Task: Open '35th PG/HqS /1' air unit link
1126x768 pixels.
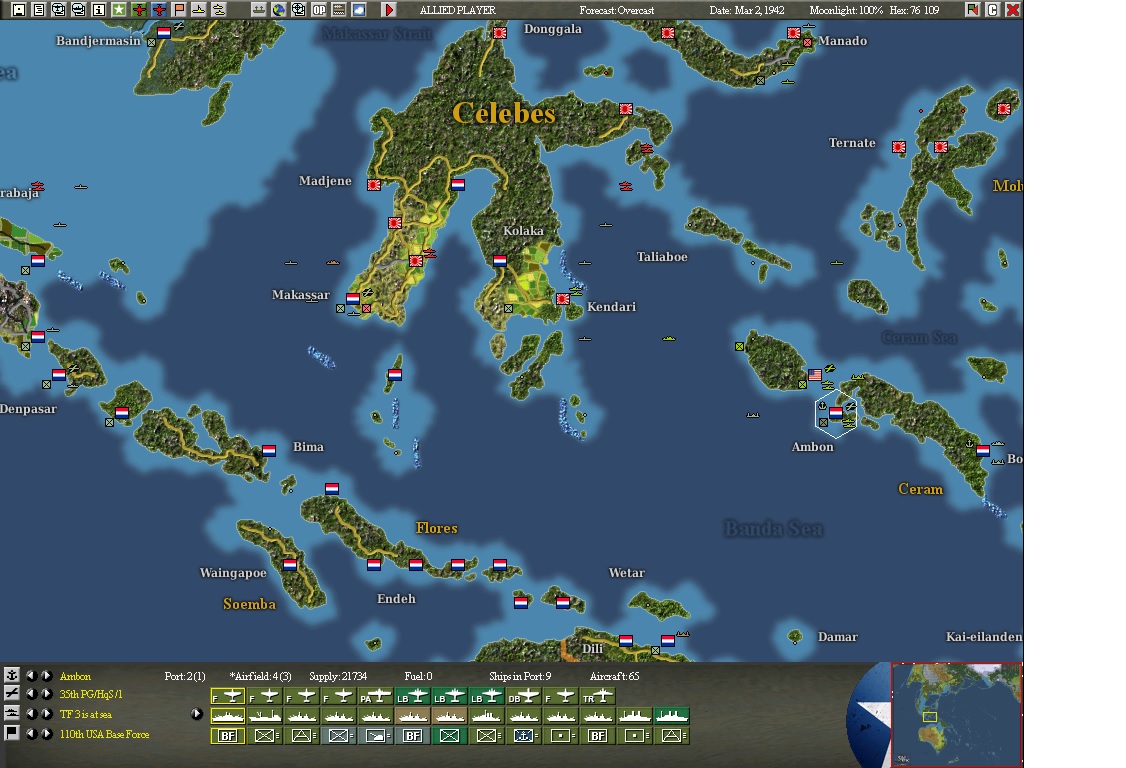Action: click(91, 695)
